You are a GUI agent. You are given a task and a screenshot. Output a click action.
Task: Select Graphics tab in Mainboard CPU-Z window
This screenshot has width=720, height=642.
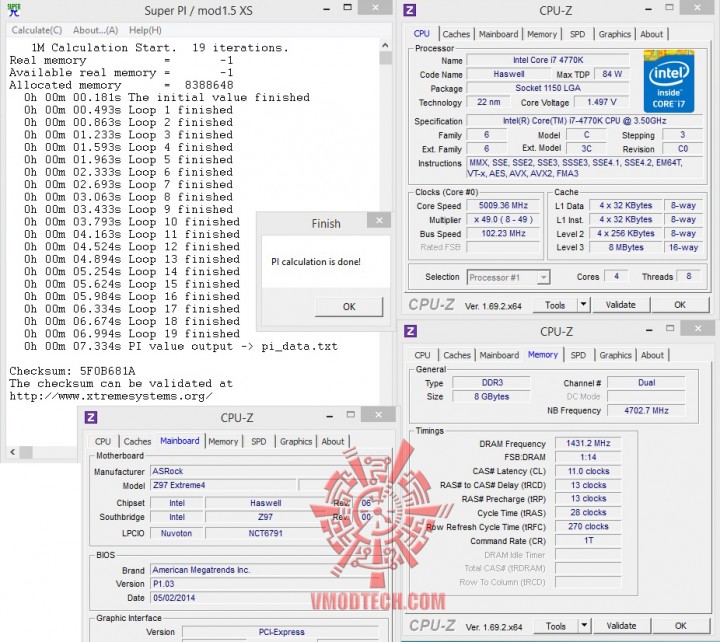click(296, 441)
